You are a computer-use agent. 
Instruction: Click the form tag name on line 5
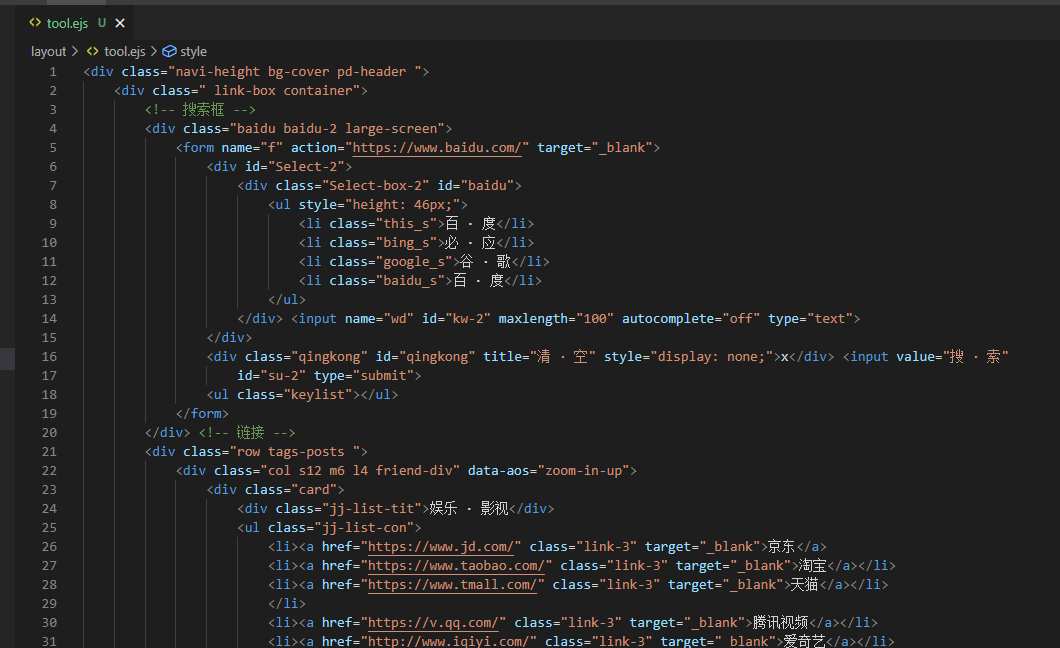[199, 148]
